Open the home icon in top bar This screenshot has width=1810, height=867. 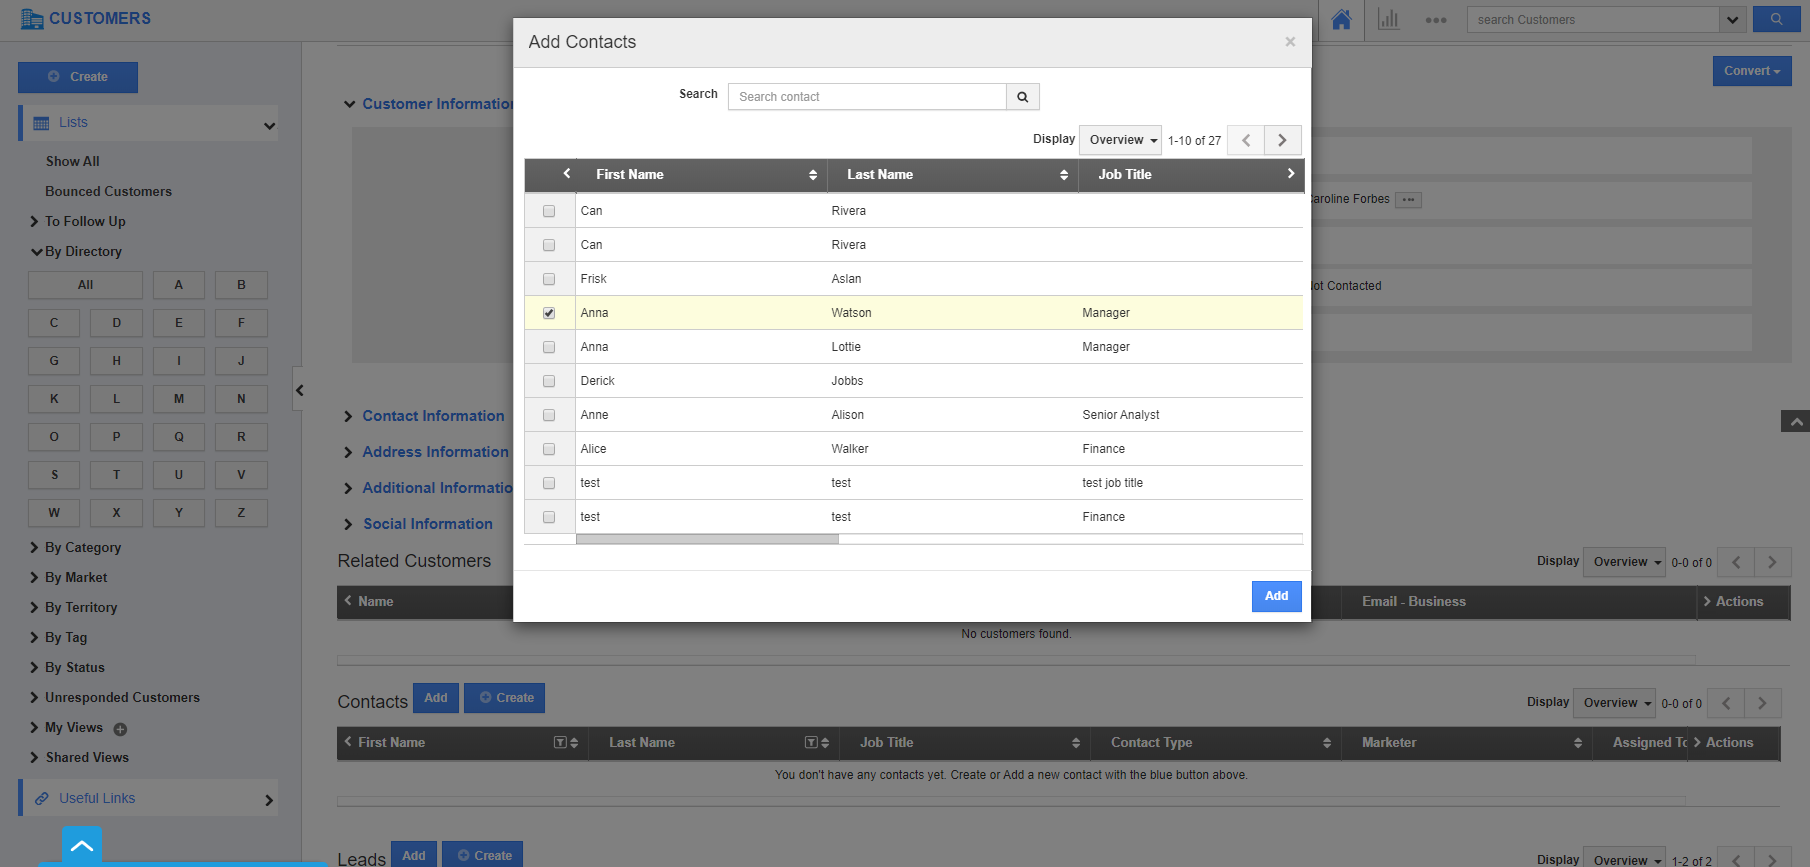click(1341, 20)
